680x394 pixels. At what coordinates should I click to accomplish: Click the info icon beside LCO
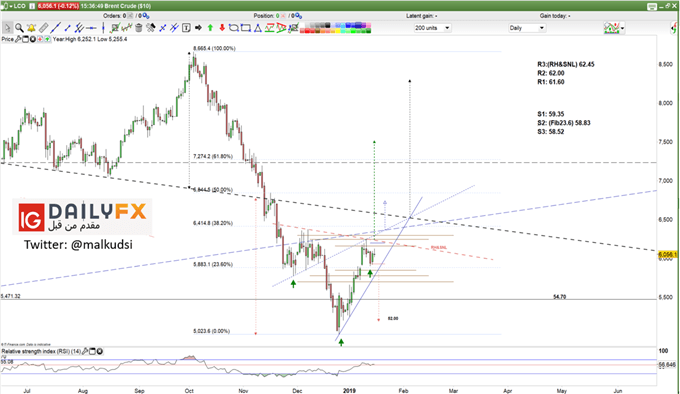point(32,6)
